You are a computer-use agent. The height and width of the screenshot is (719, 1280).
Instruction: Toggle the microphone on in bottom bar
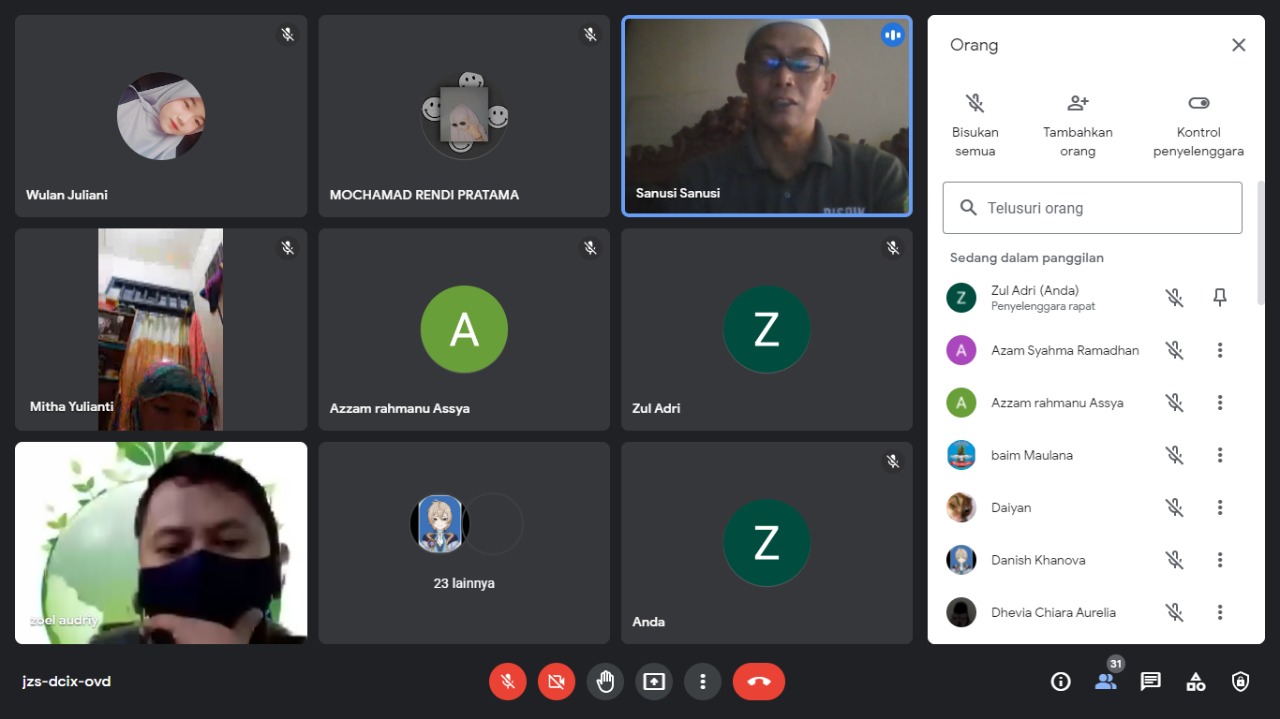(508, 682)
